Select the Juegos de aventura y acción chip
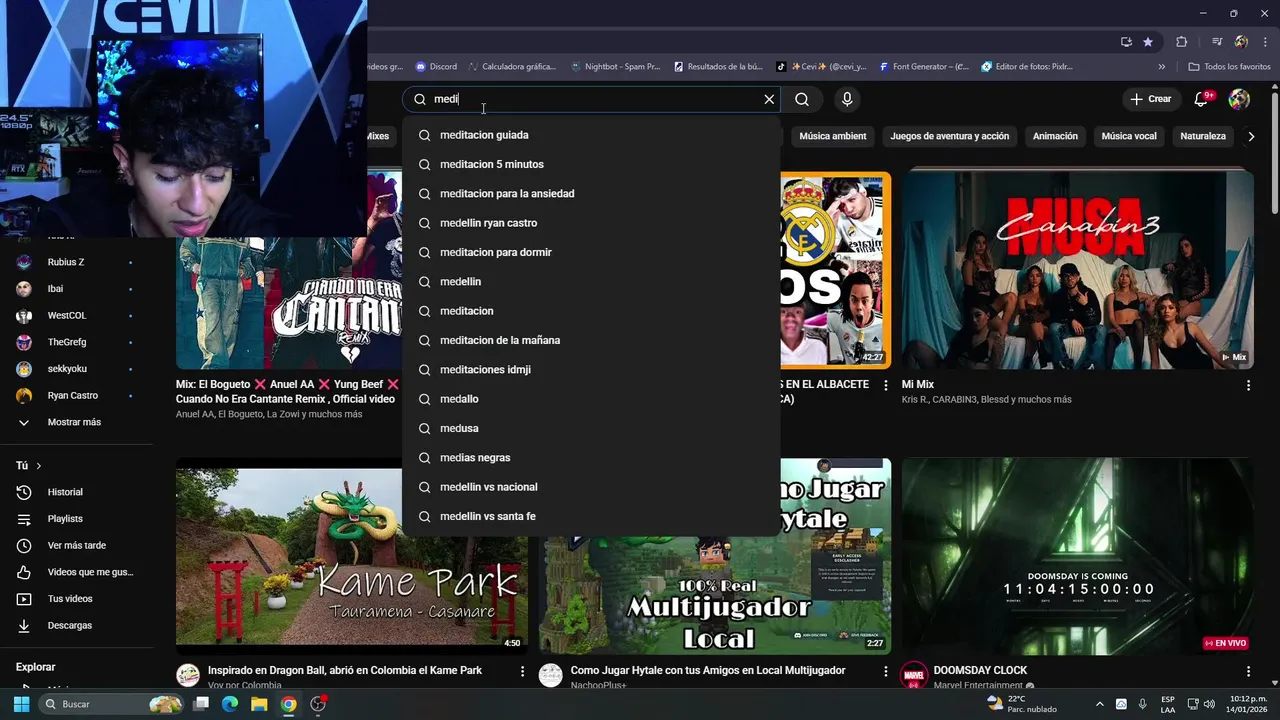1280x720 pixels. tap(949, 136)
